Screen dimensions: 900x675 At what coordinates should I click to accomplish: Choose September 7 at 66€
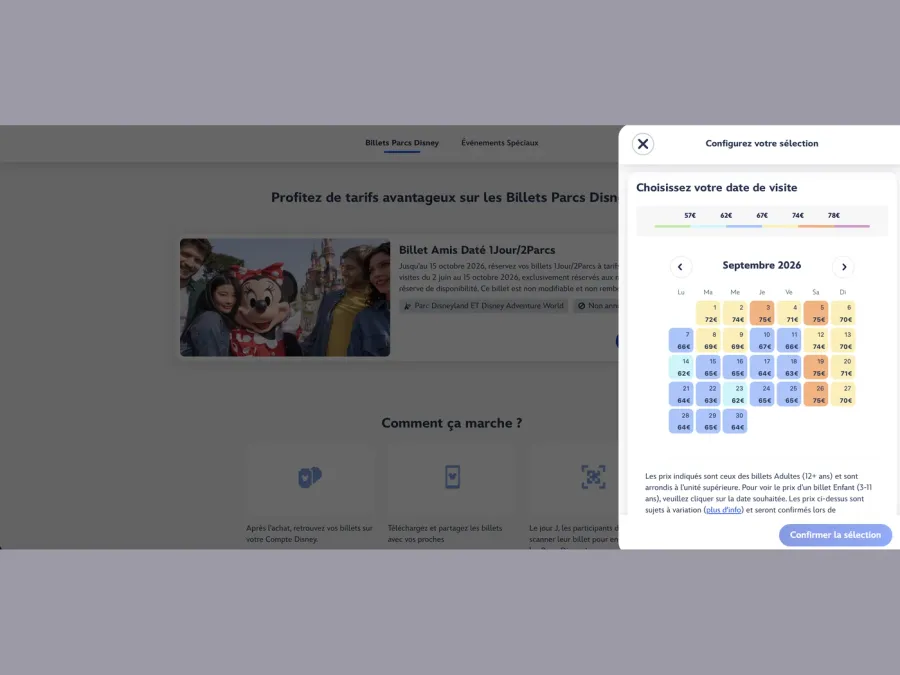(681, 340)
